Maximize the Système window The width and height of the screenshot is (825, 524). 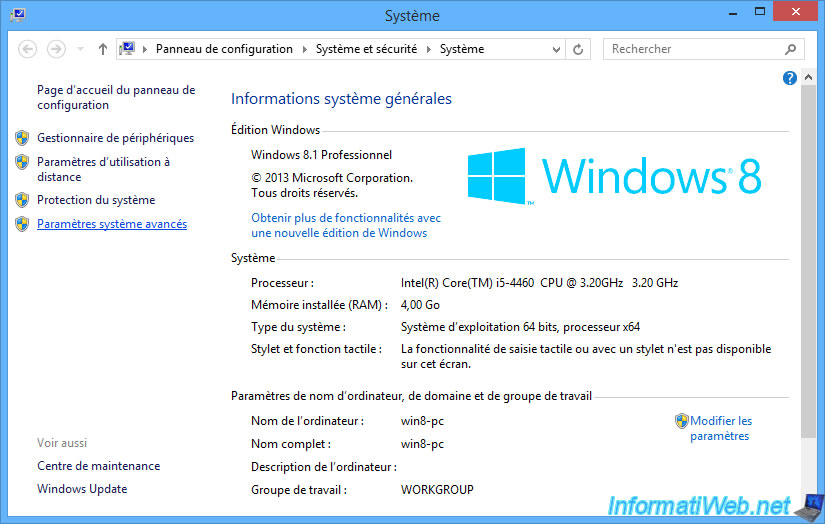pyautogui.click(x=760, y=11)
